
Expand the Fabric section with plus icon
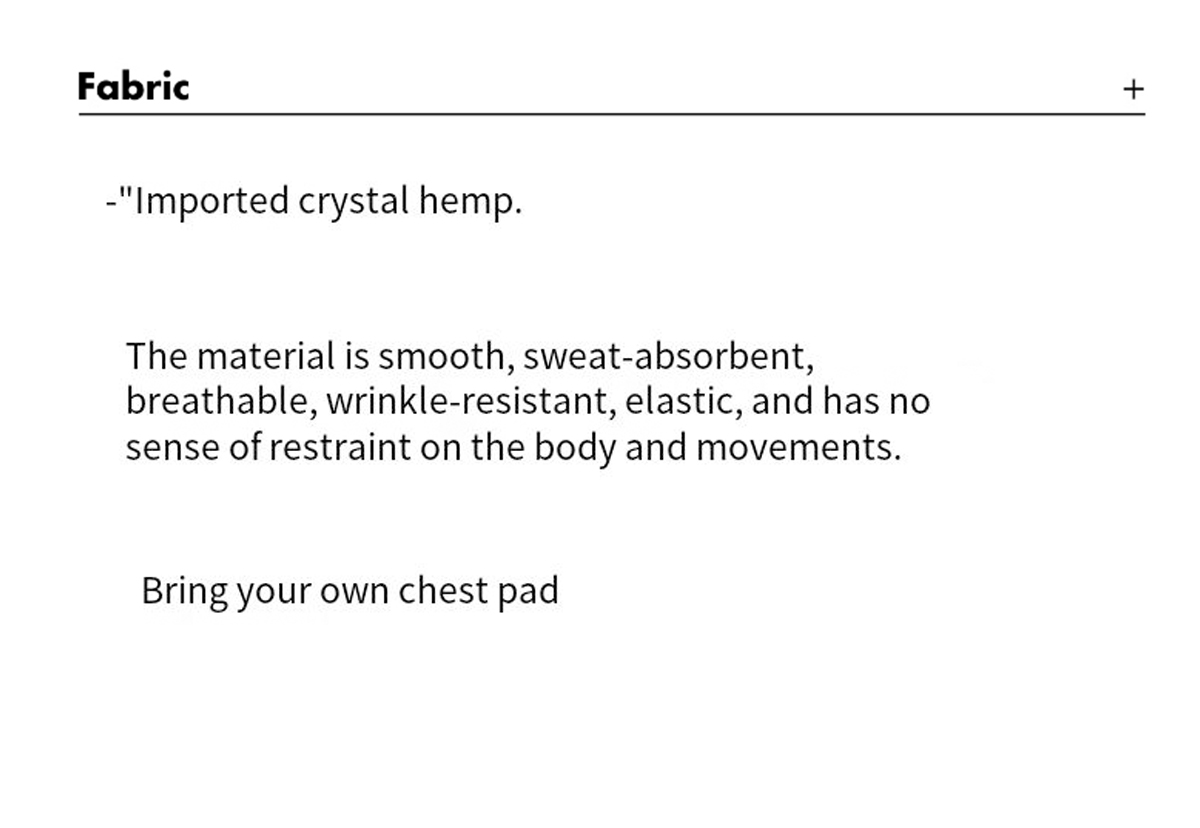point(1132,90)
